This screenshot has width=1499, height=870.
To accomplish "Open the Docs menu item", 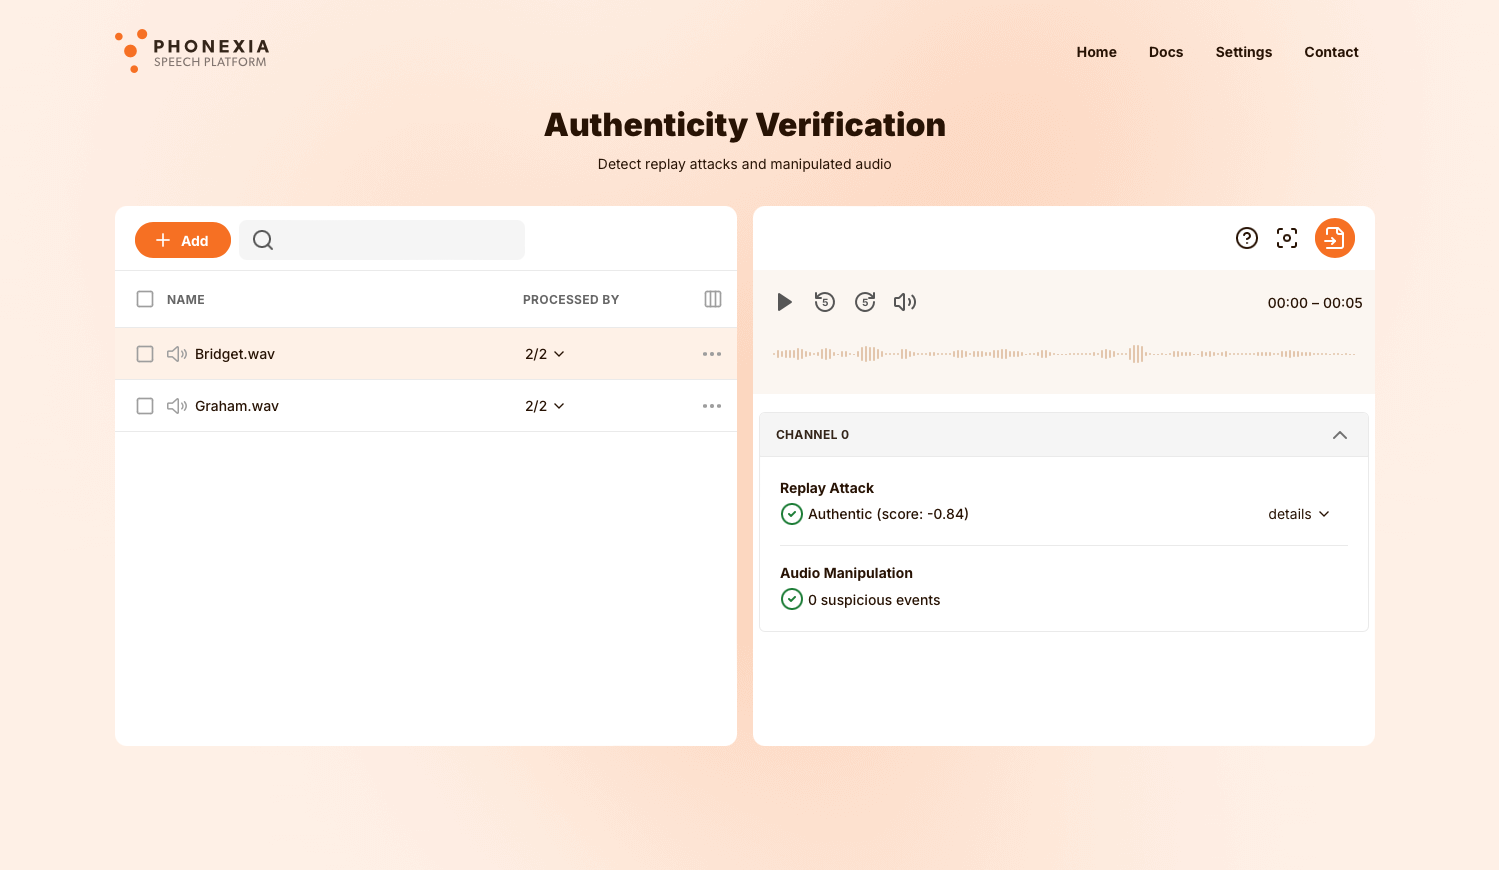I will coord(1165,52).
